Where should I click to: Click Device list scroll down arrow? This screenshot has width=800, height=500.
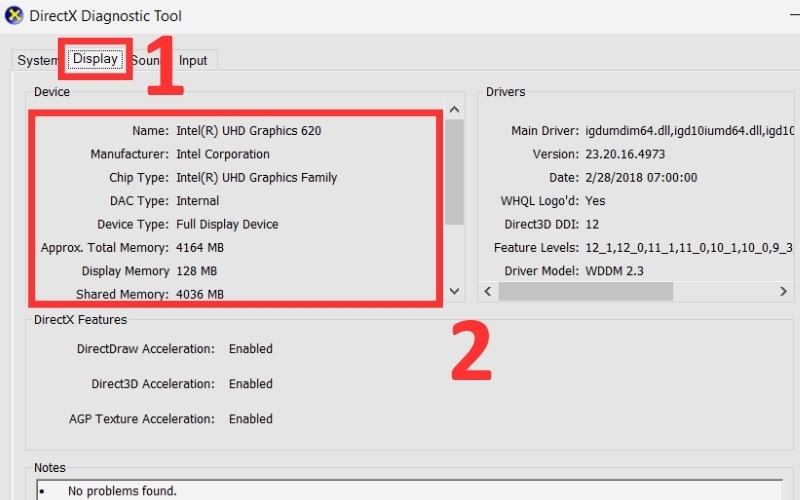tap(454, 291)
